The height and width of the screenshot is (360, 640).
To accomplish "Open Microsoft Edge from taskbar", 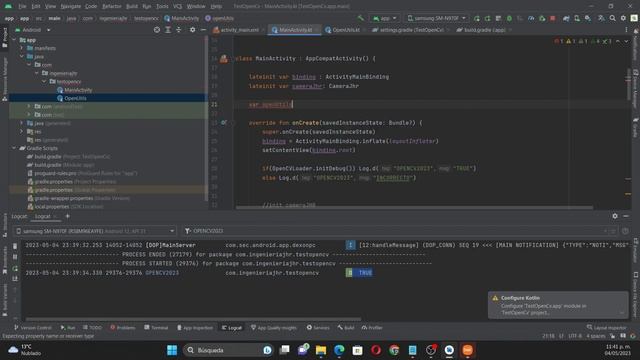I will (x=339, y=350).
